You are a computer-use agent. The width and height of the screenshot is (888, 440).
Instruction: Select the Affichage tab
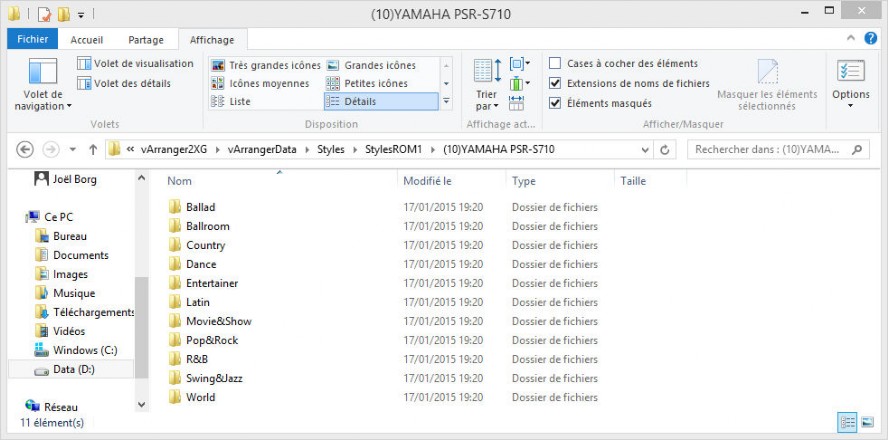(x=212, y=40)
